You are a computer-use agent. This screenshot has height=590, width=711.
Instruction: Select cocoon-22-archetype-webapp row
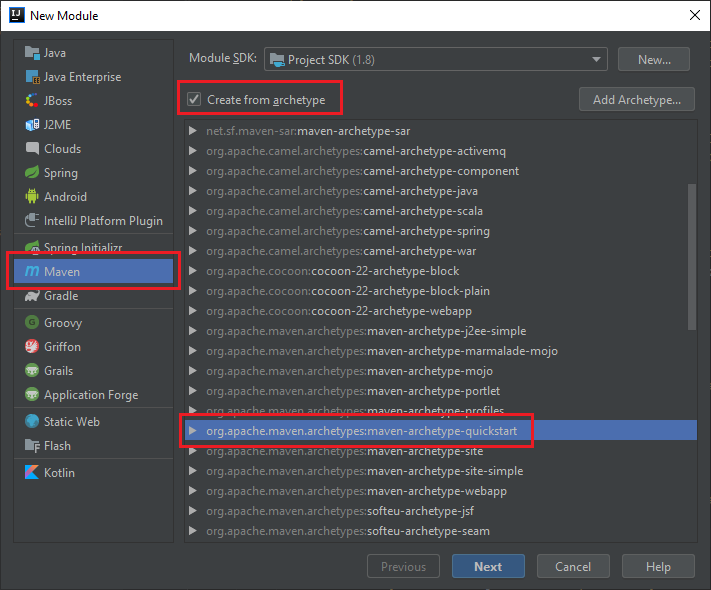[441, 311]
